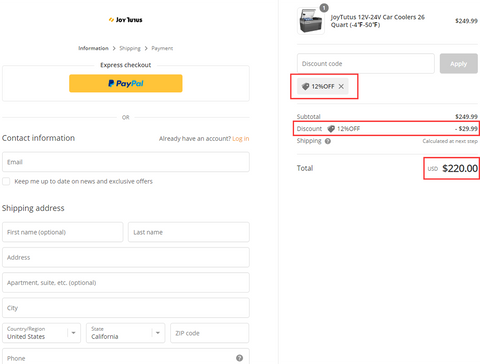Check the news and exclusive offers box
Image resolution: width=480 pixels, height=364 pixels.
6,181
